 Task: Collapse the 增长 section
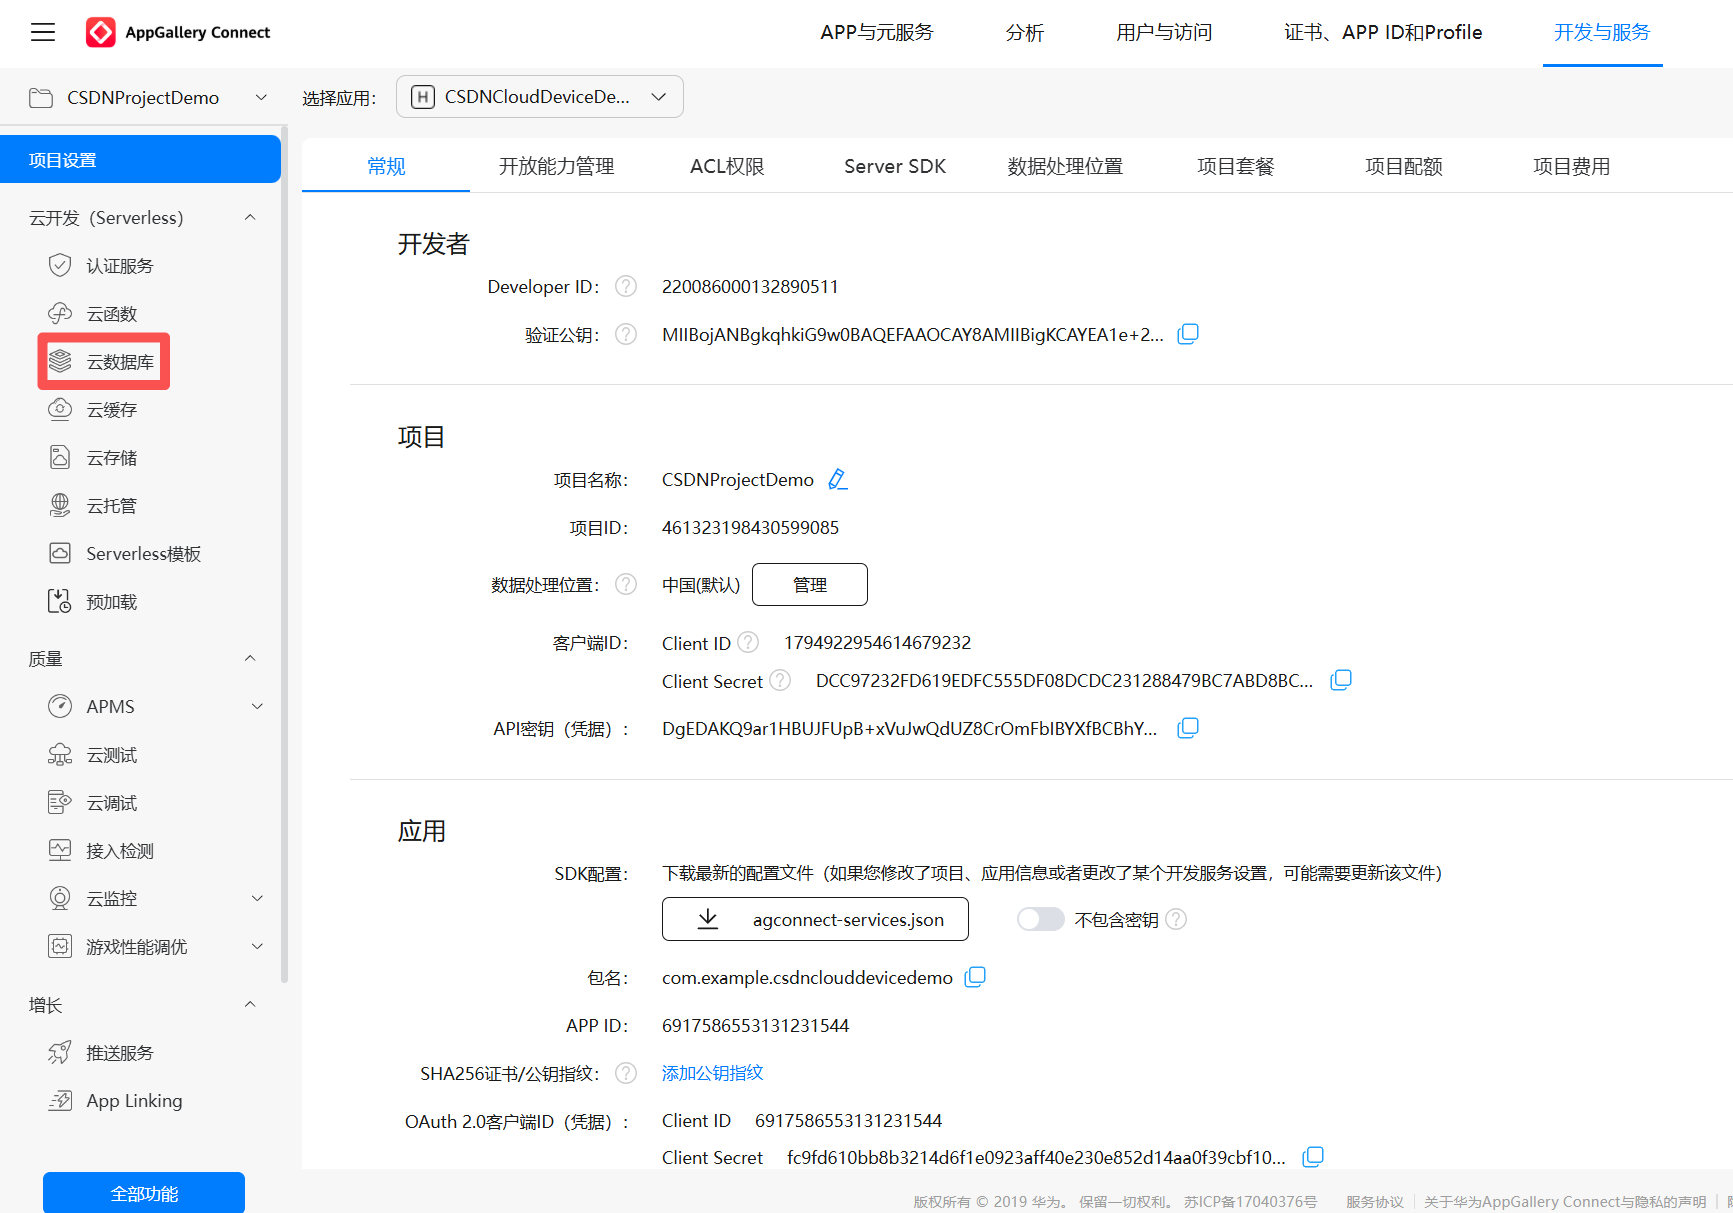click(250, 1004)
